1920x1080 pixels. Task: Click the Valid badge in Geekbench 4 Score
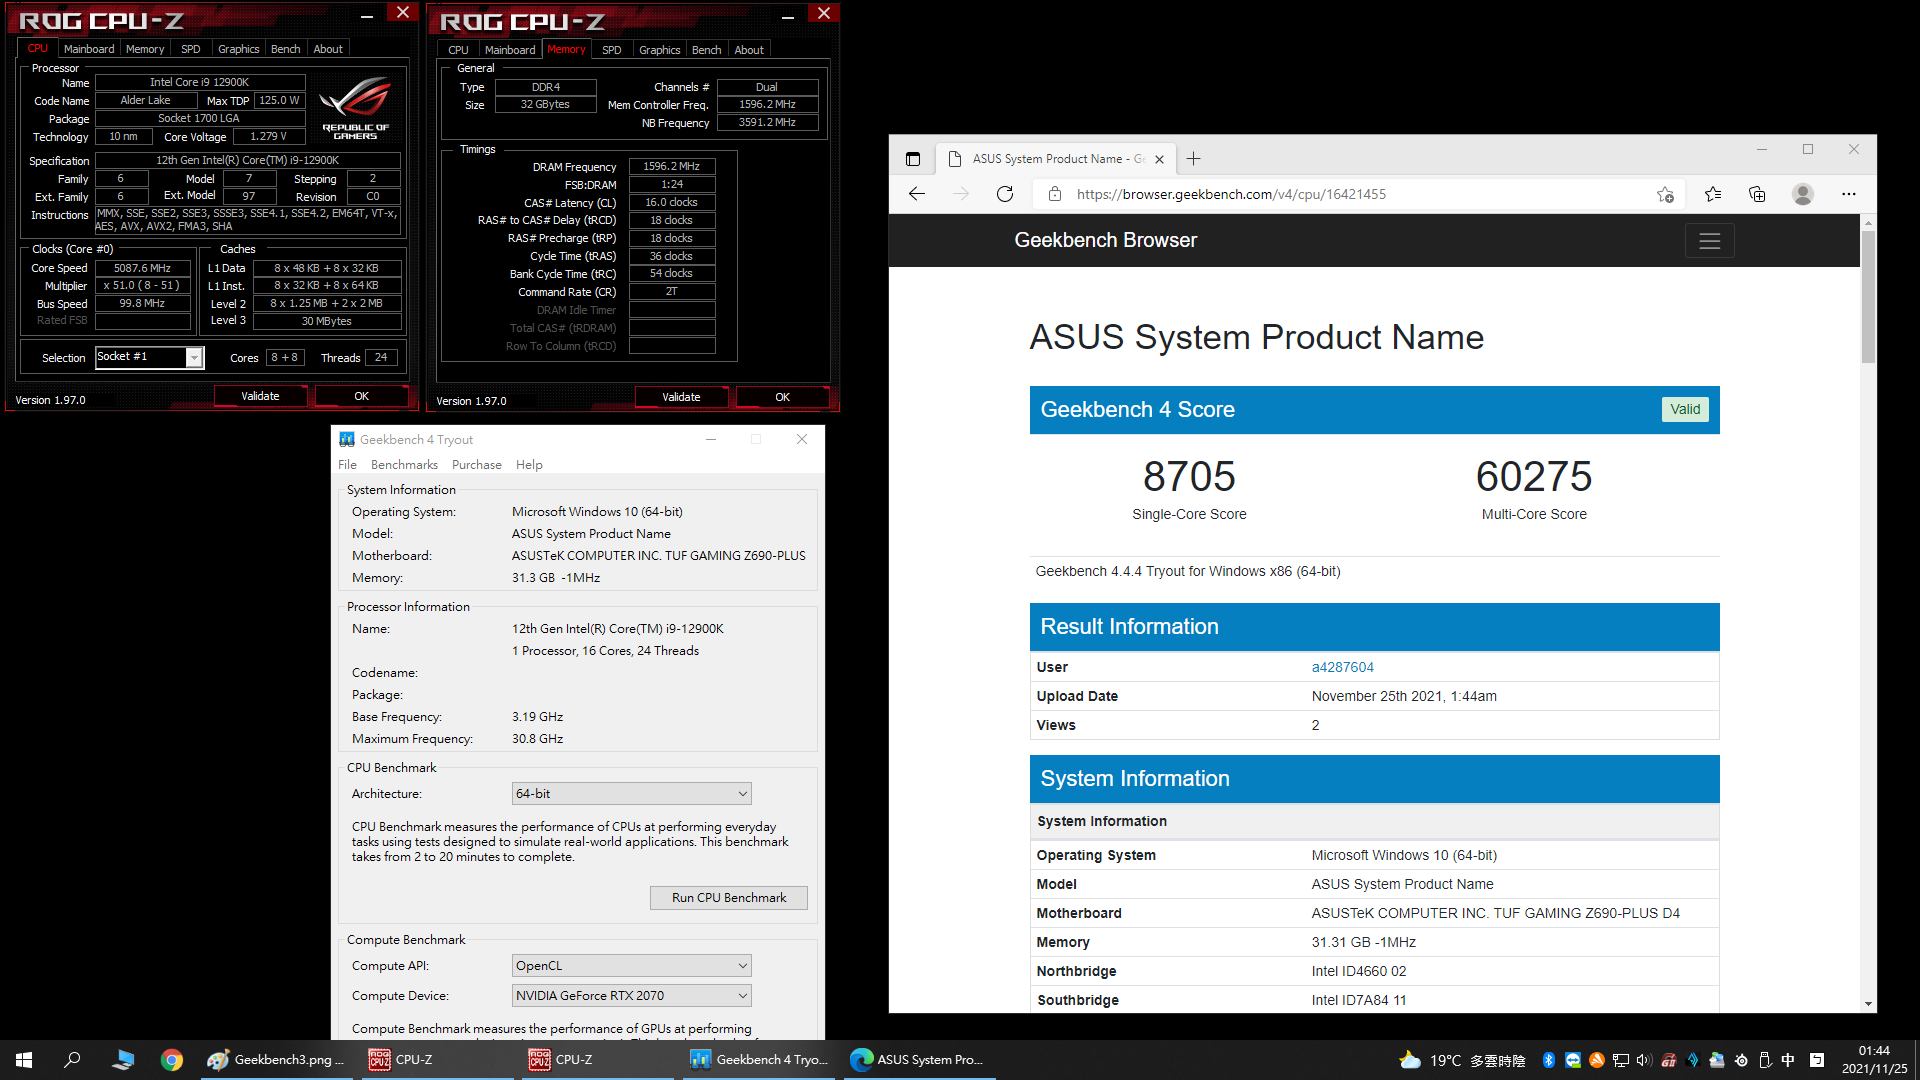click(1685, 409)
